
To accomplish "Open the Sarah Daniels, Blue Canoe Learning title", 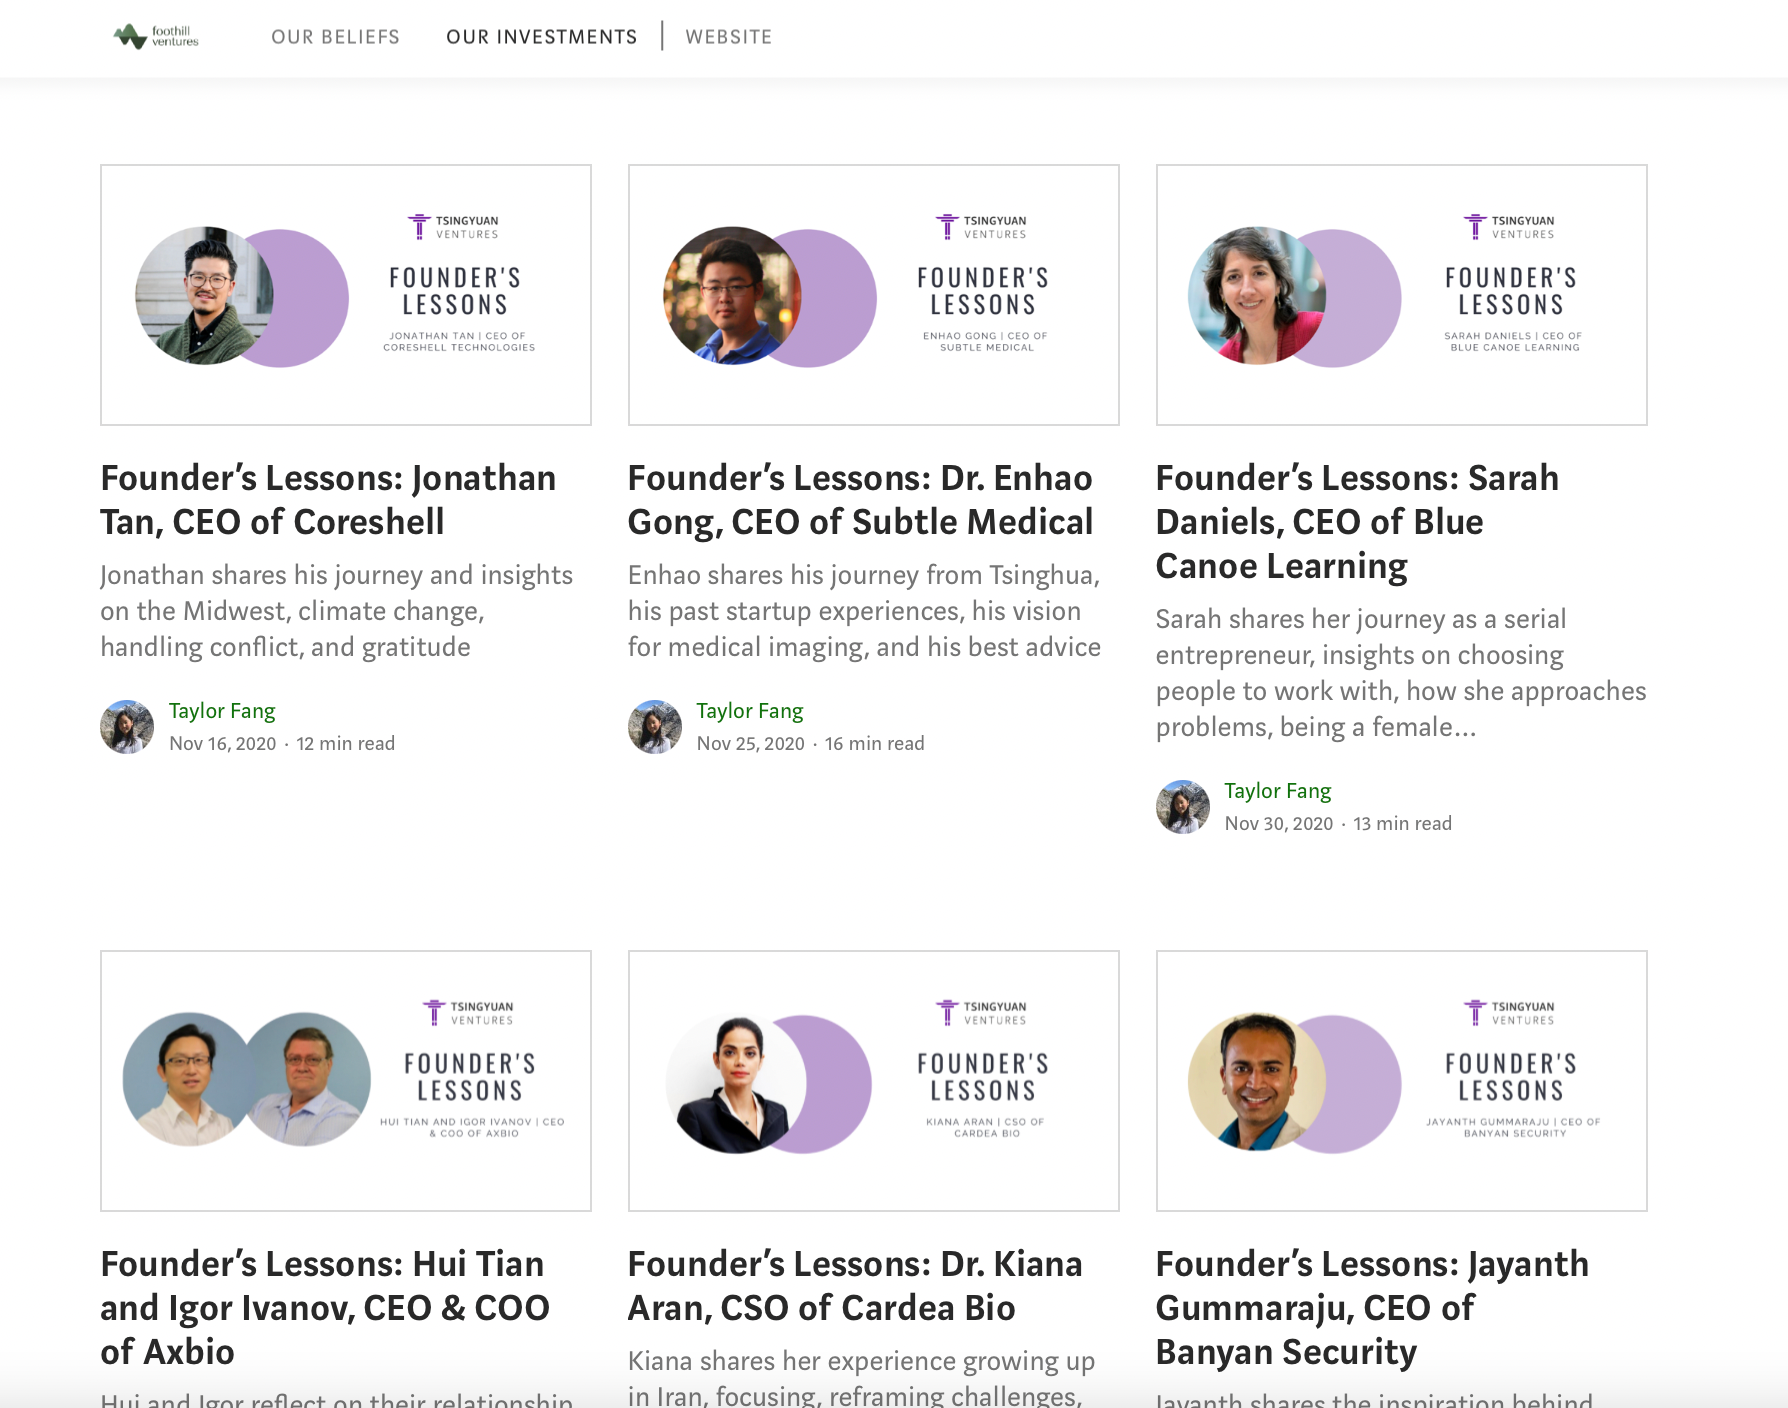I will point(1357,522).
